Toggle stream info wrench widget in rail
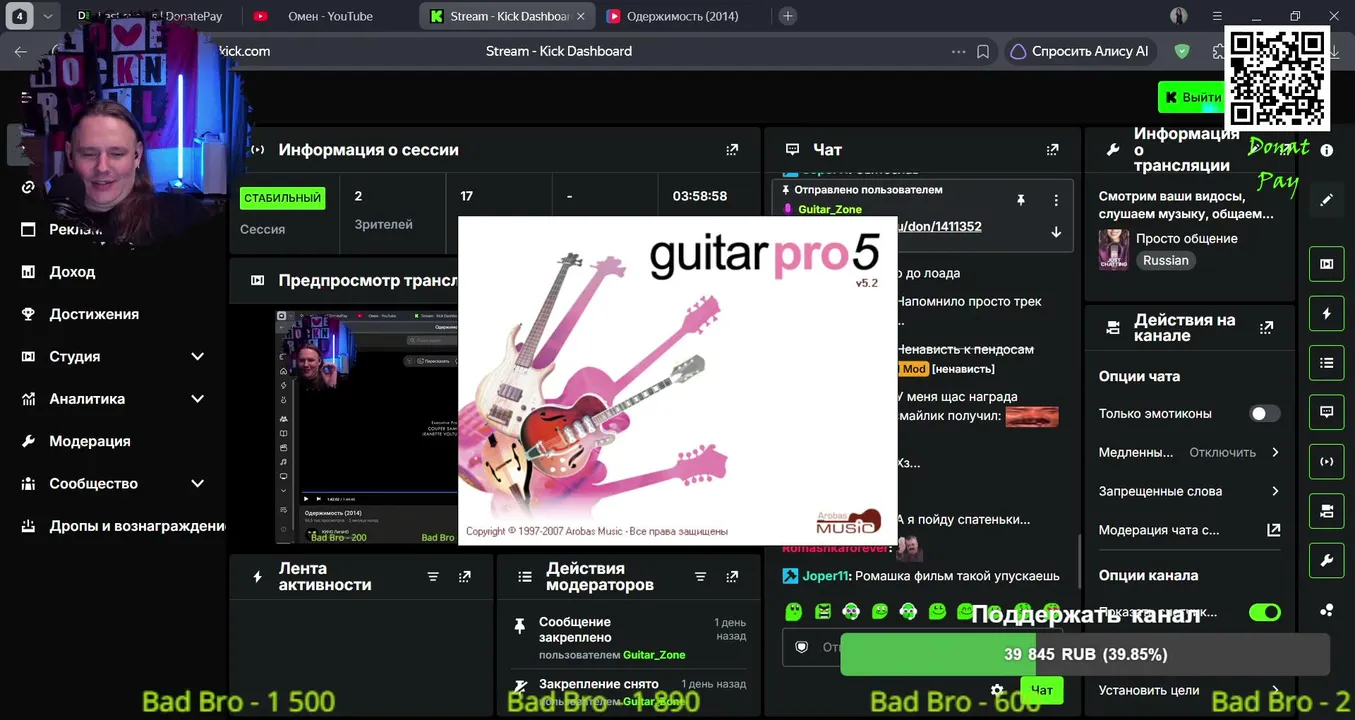Screen dimensions: 1355x720 [1327, 561]
